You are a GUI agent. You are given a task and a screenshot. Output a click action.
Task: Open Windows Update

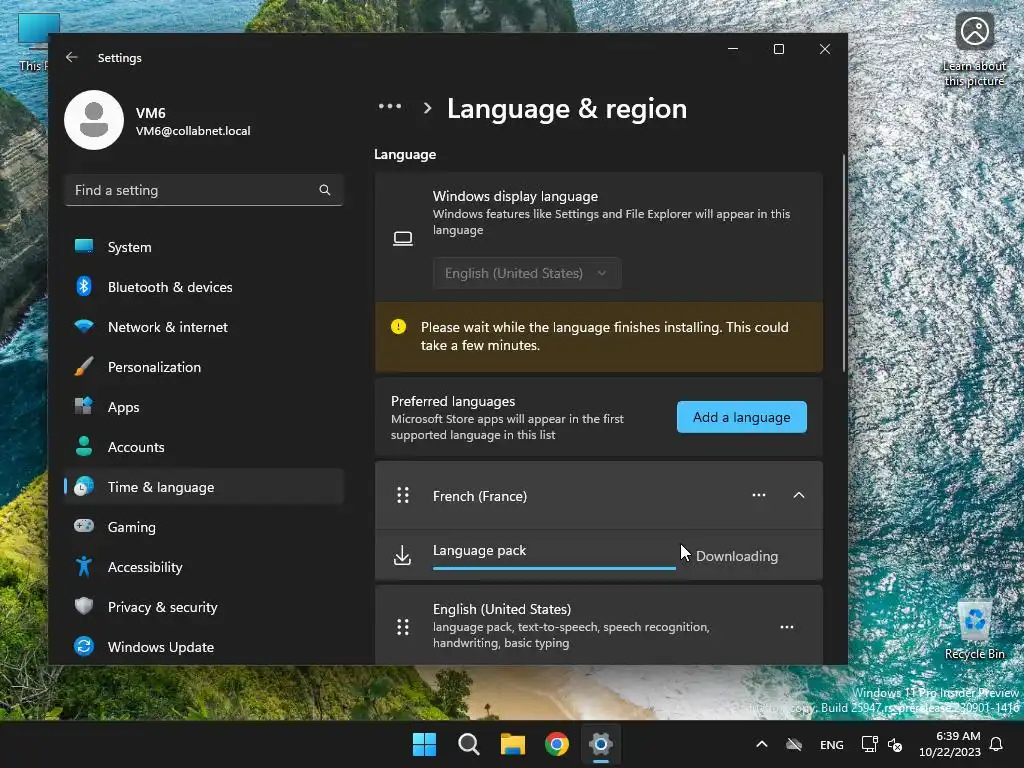click(204, 647)
